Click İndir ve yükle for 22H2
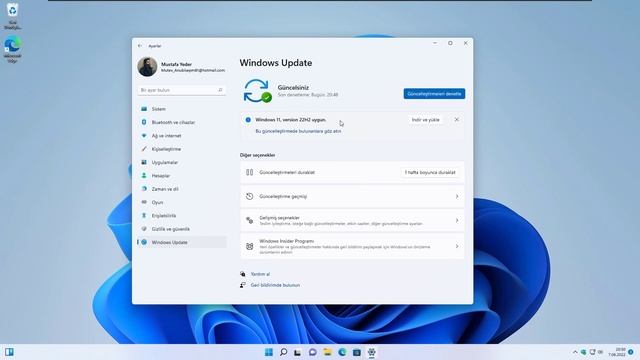 click(x=425, y=120)
